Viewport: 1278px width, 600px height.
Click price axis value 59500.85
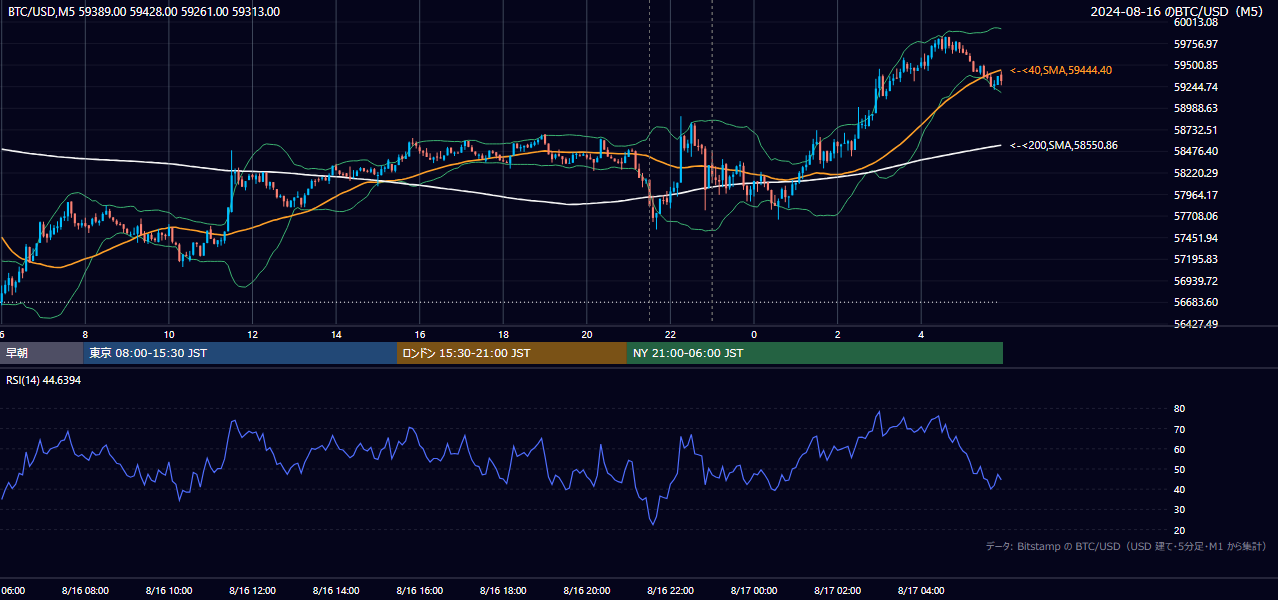click(x=1196, y=65)
